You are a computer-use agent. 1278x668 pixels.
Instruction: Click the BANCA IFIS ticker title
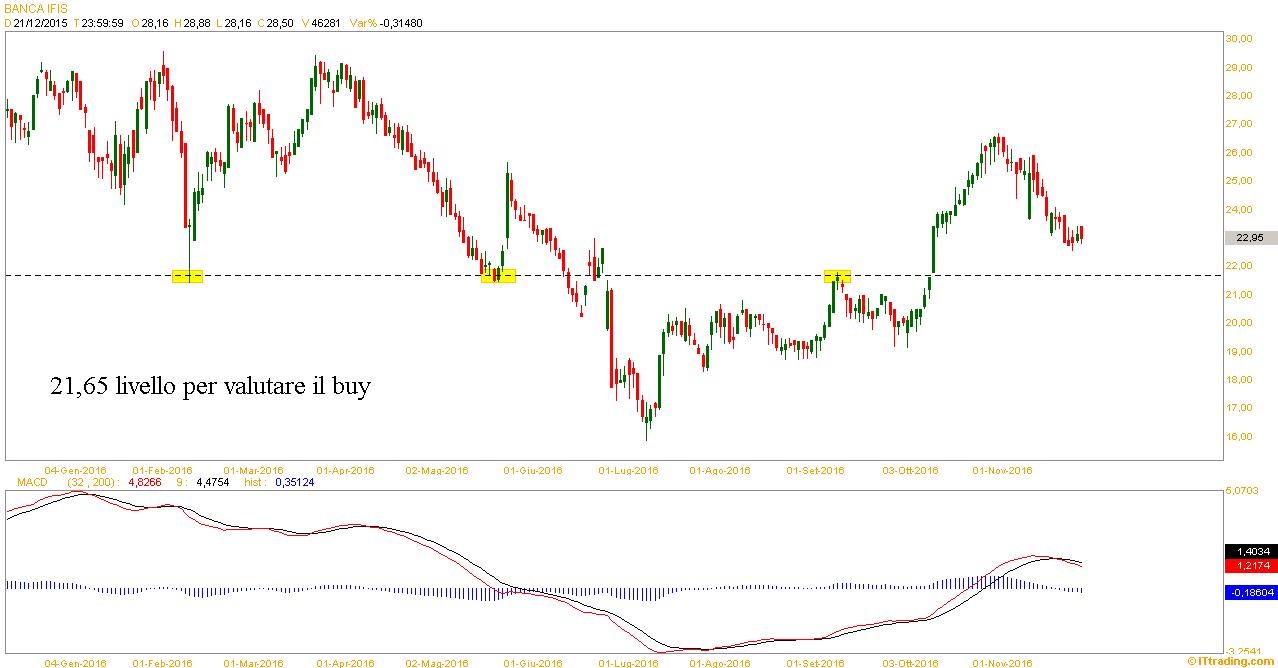click(30, 8)
